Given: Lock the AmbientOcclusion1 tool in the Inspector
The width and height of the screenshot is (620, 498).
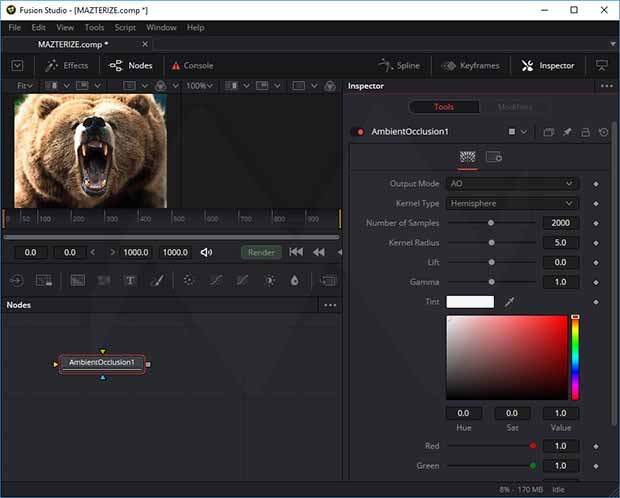Looking at the screenshot, I should [x=586, y=132].
